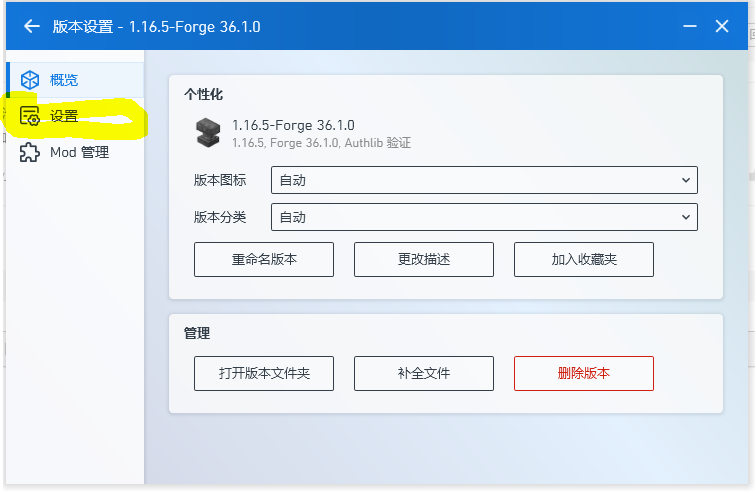Screen dimensions: 755x499
Task: Add version via 加入收藏夹 button
Action: [584, 259]
